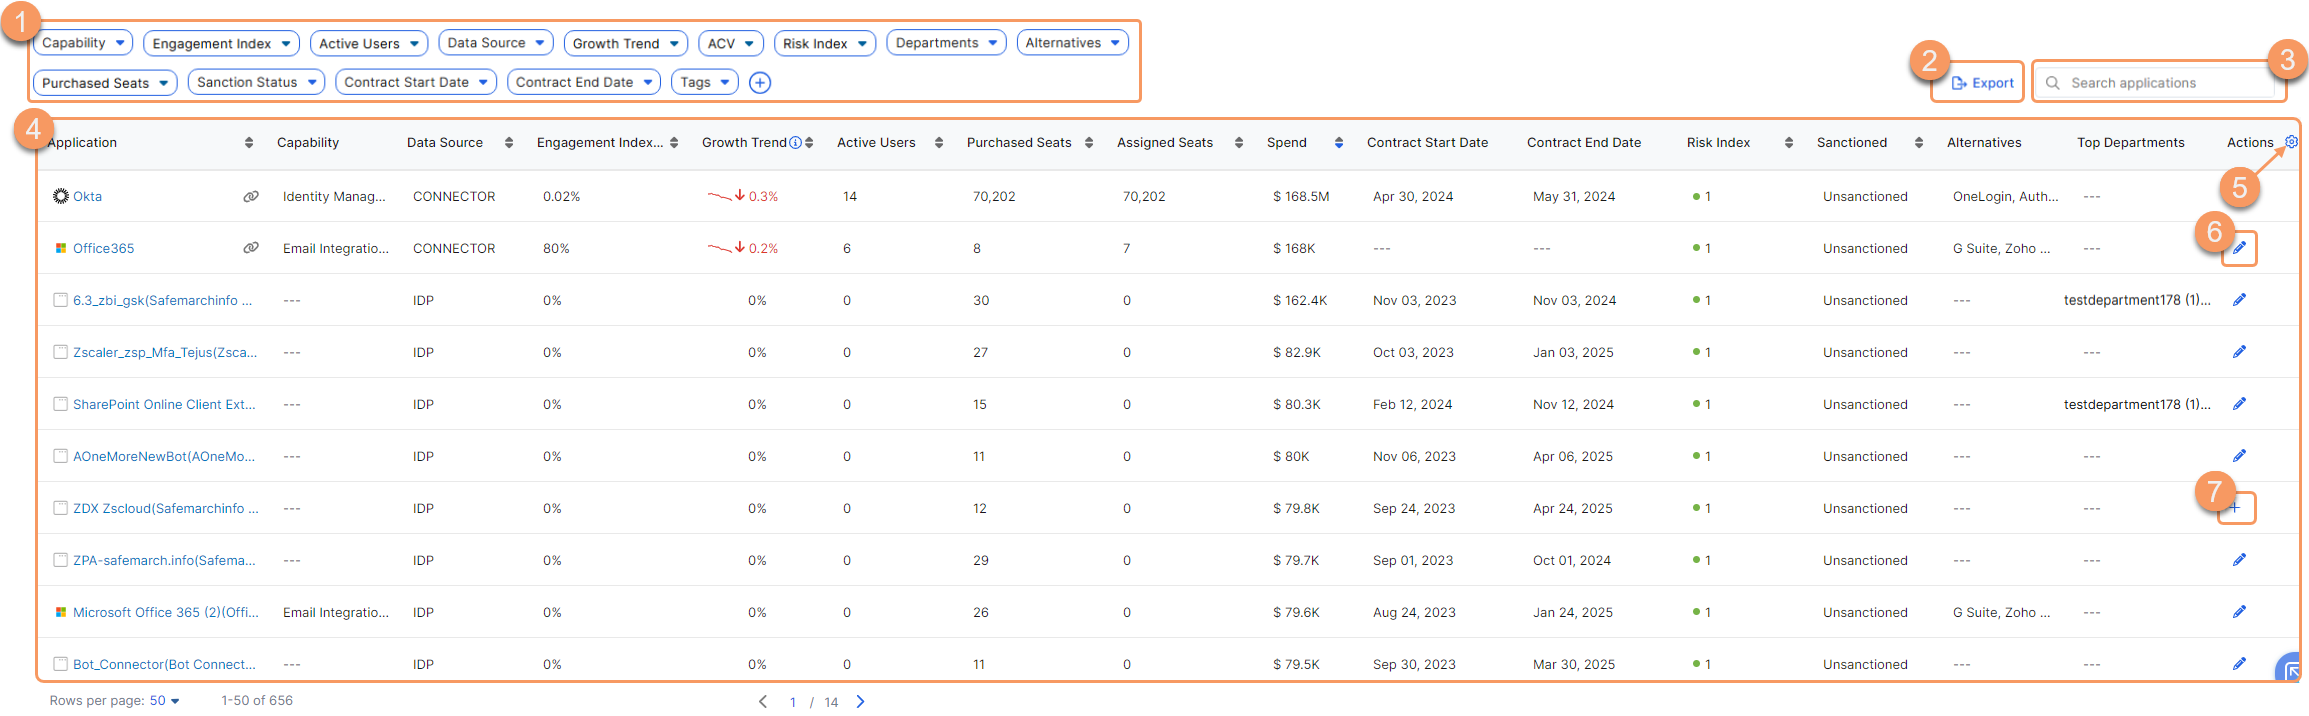Click previous page arrow
The width and height of the screenshot is (2309, 716).
[763, 701]
